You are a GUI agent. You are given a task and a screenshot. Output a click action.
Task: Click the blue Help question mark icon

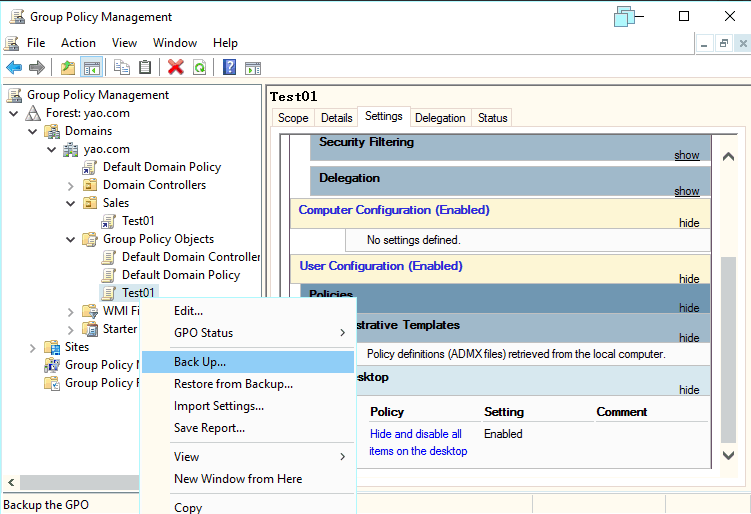(x=229, y=68)
